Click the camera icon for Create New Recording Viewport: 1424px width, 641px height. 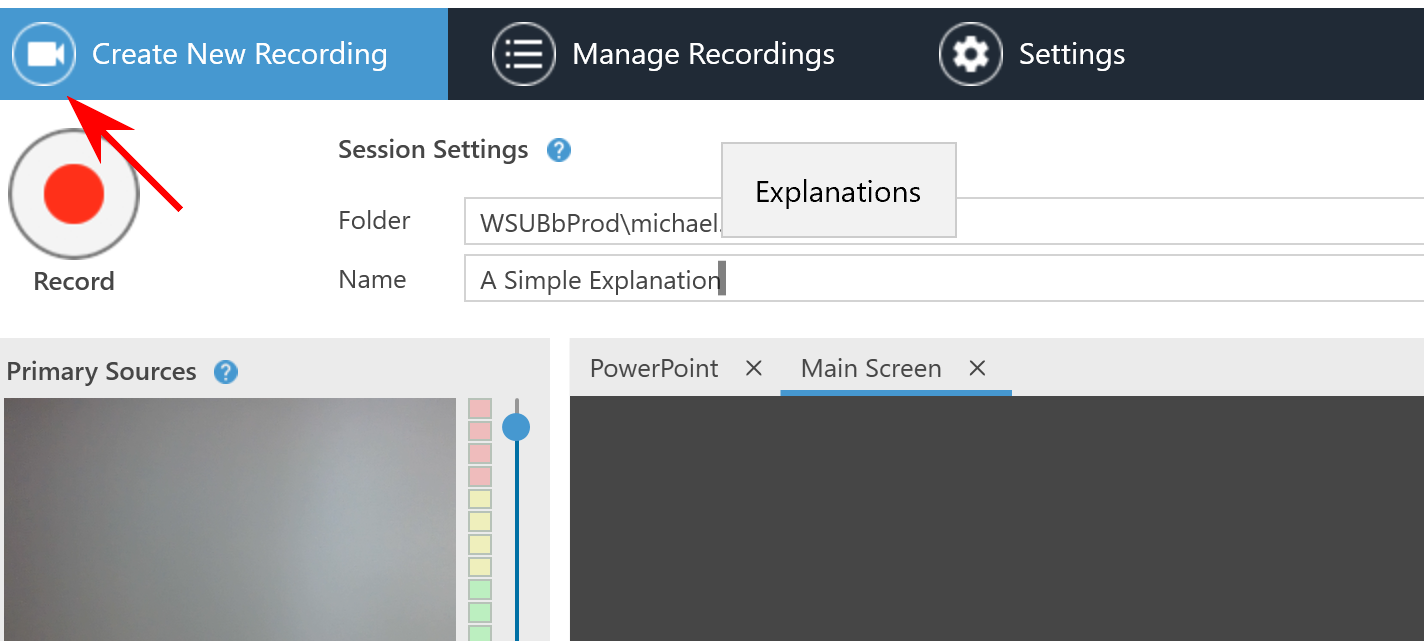pos(44,54)
